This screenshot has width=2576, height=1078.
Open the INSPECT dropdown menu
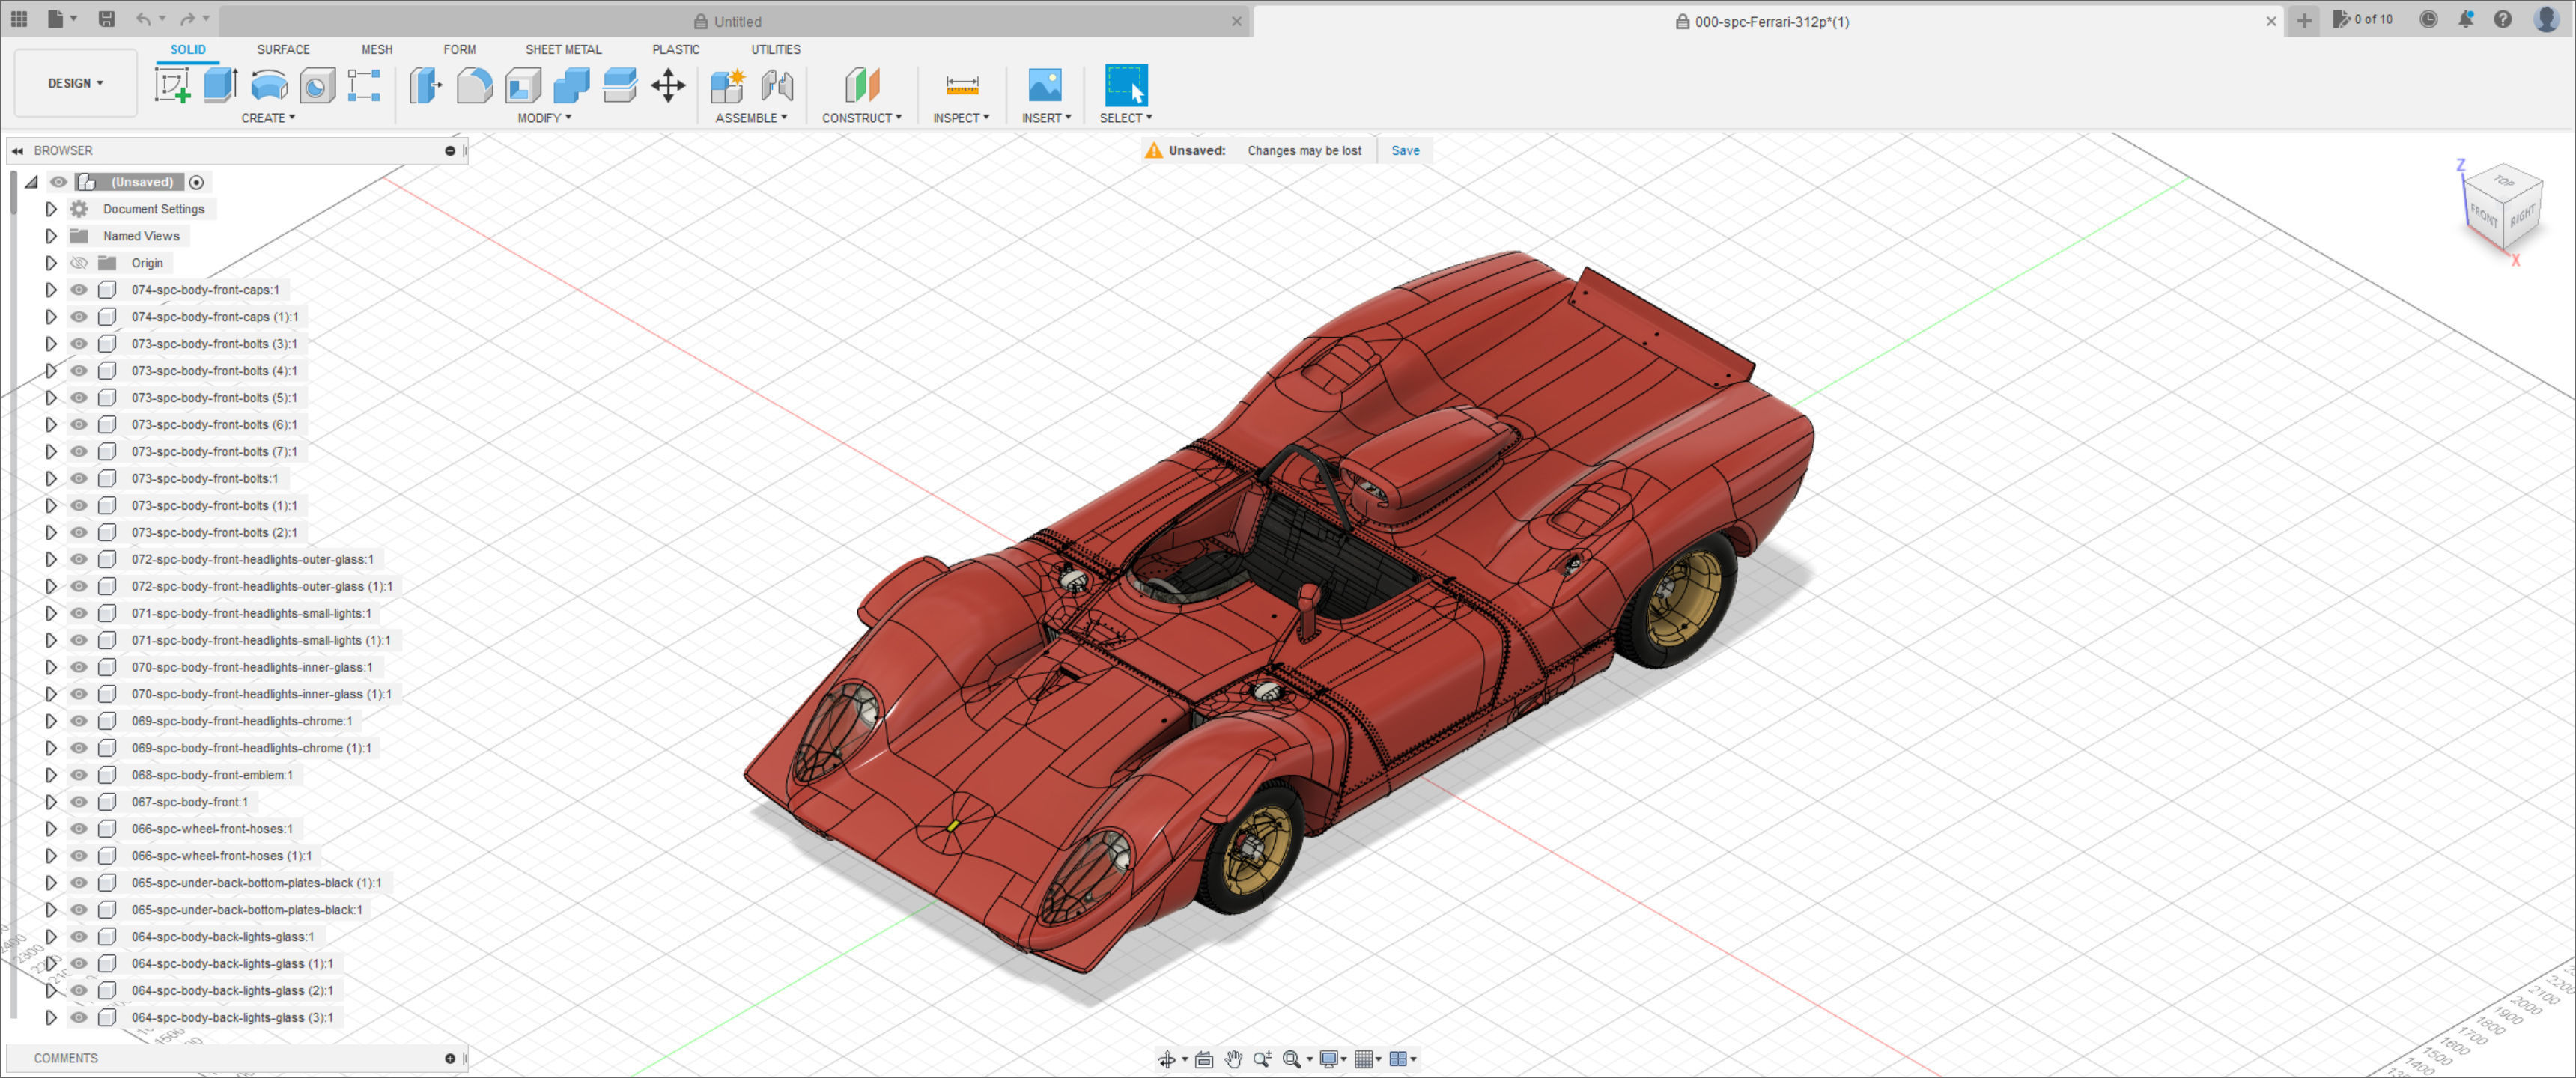[x=961, y=118]
